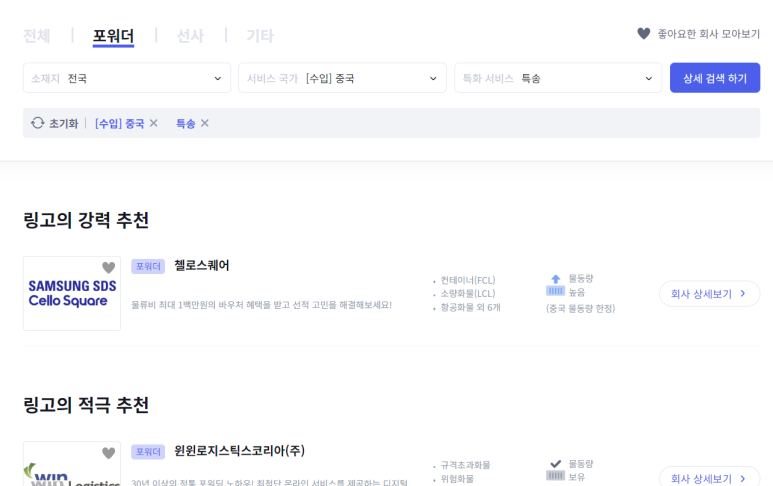The height and width of the screenshot is (486, 773).
Task: Click the 물동량 높음 container icon
Action: coord(556,285)
